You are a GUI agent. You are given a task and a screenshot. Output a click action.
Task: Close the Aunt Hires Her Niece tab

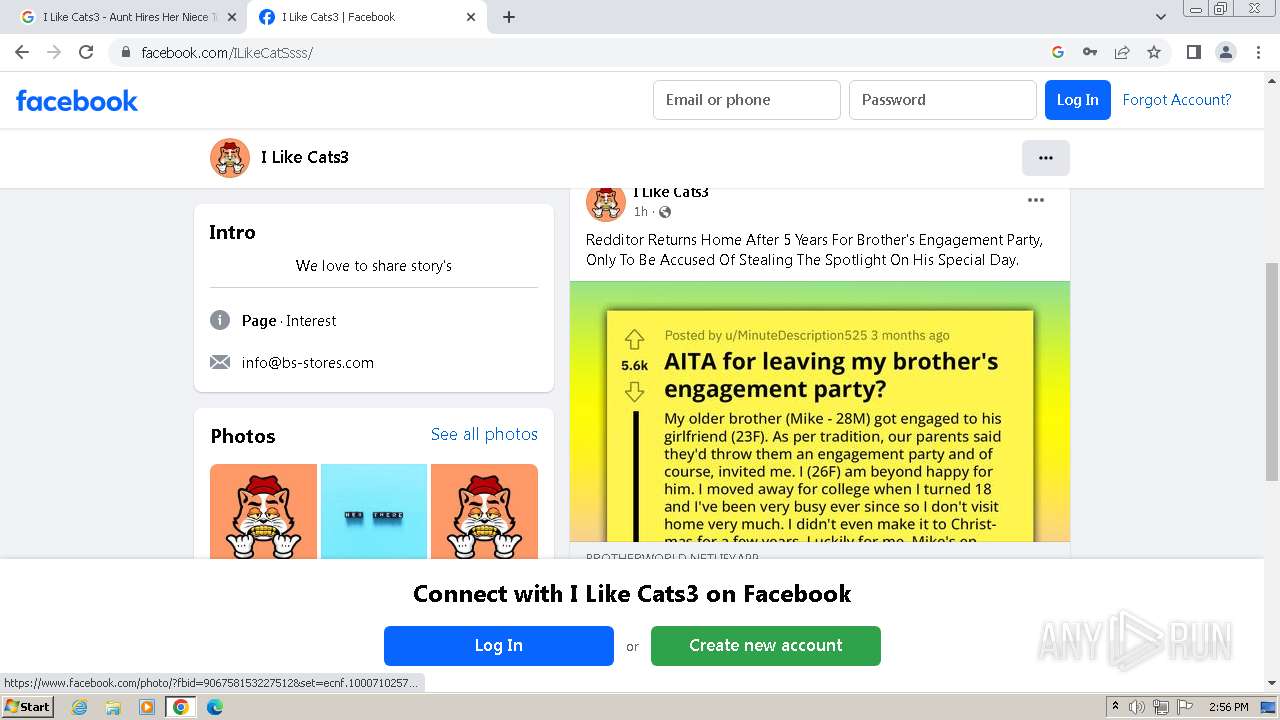click(232, 17)
